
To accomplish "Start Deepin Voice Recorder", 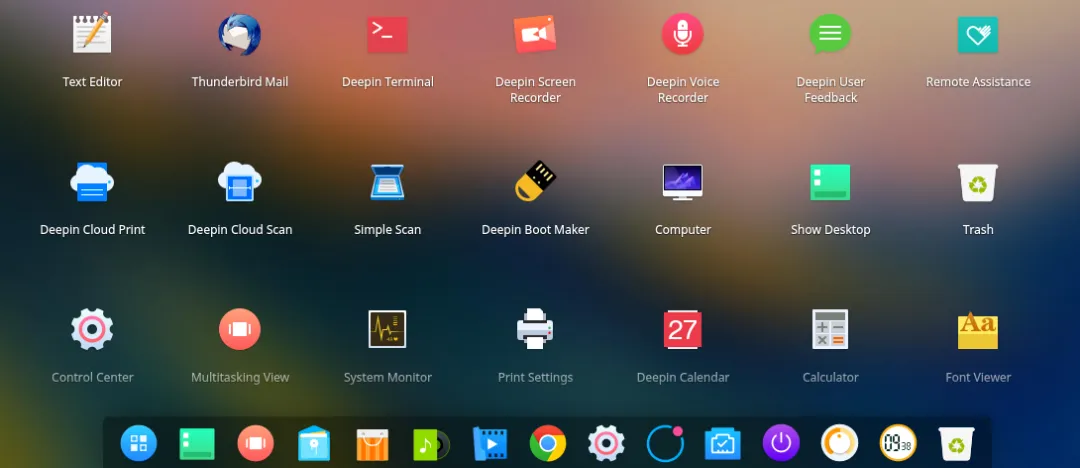I will pyautogui.click(x=683, y=34).
